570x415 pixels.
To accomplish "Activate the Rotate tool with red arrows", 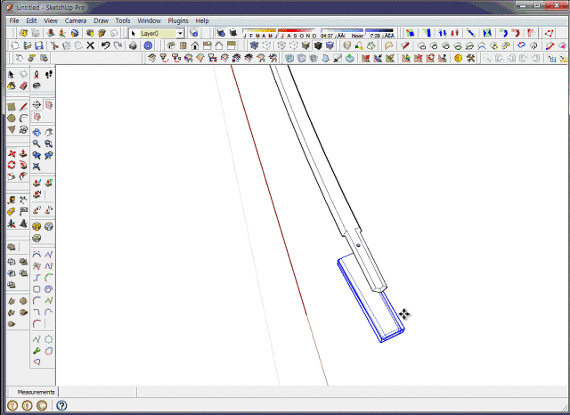I will click(x=11, y=165).
